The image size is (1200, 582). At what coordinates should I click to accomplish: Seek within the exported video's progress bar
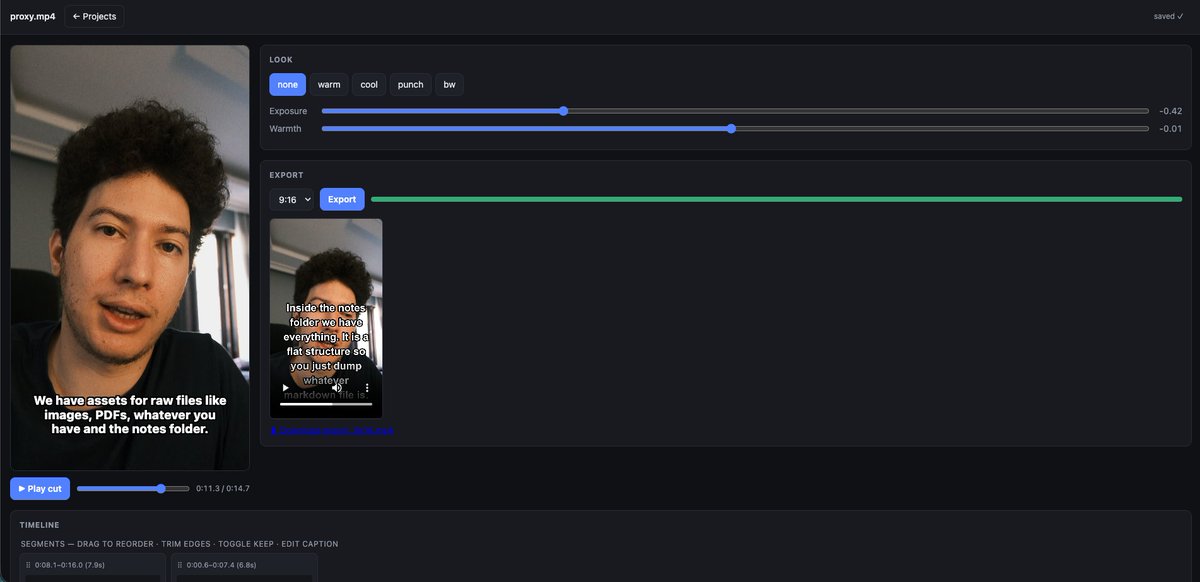[x=326, y=404]
